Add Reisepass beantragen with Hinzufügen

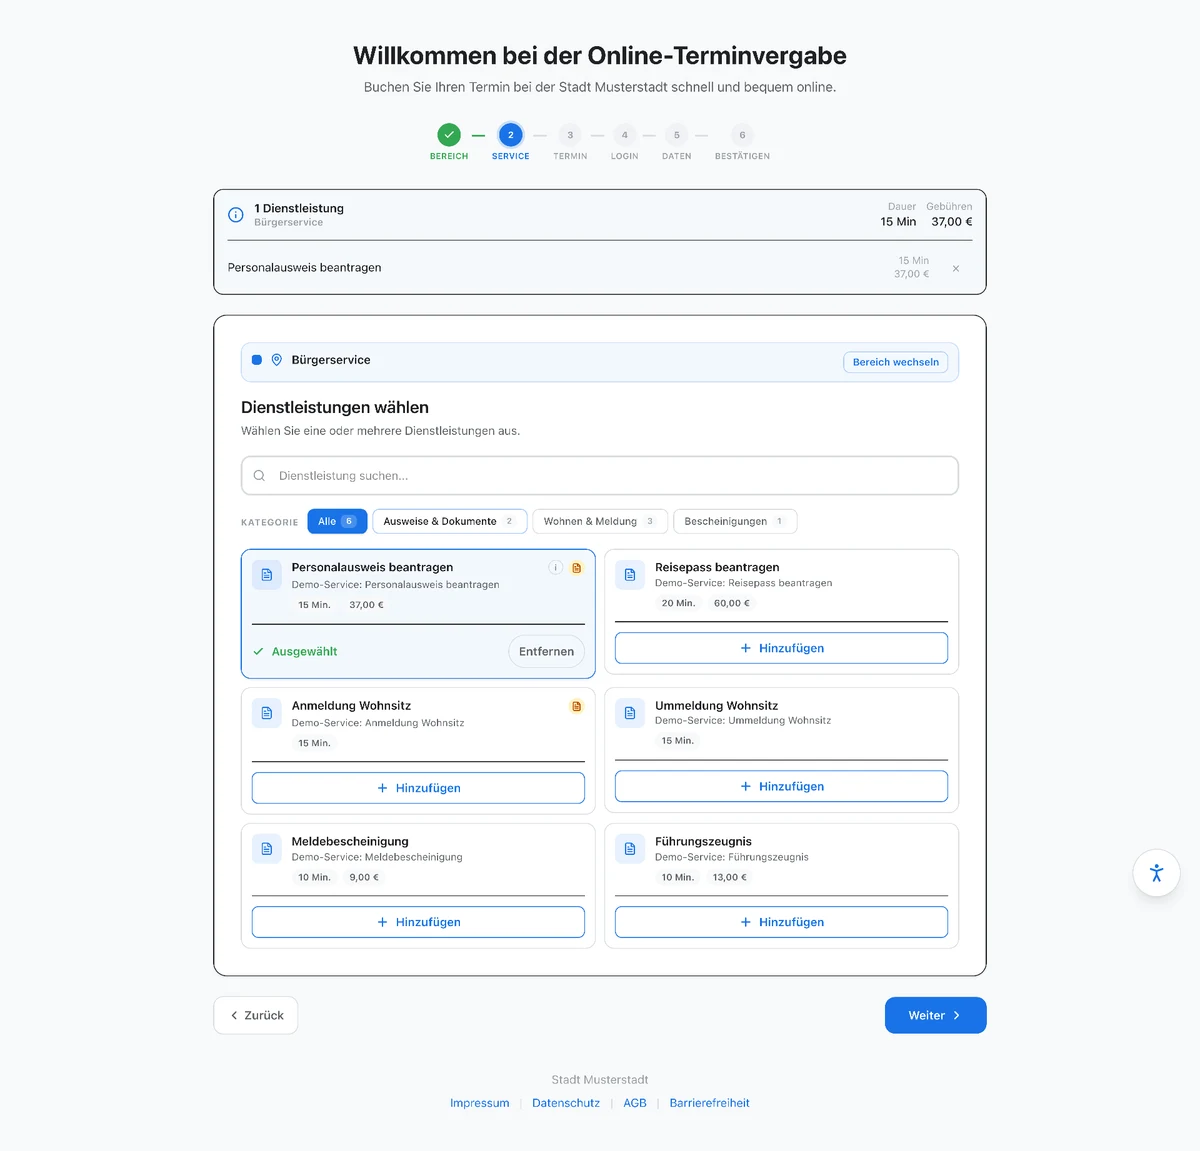click(781, 648)
